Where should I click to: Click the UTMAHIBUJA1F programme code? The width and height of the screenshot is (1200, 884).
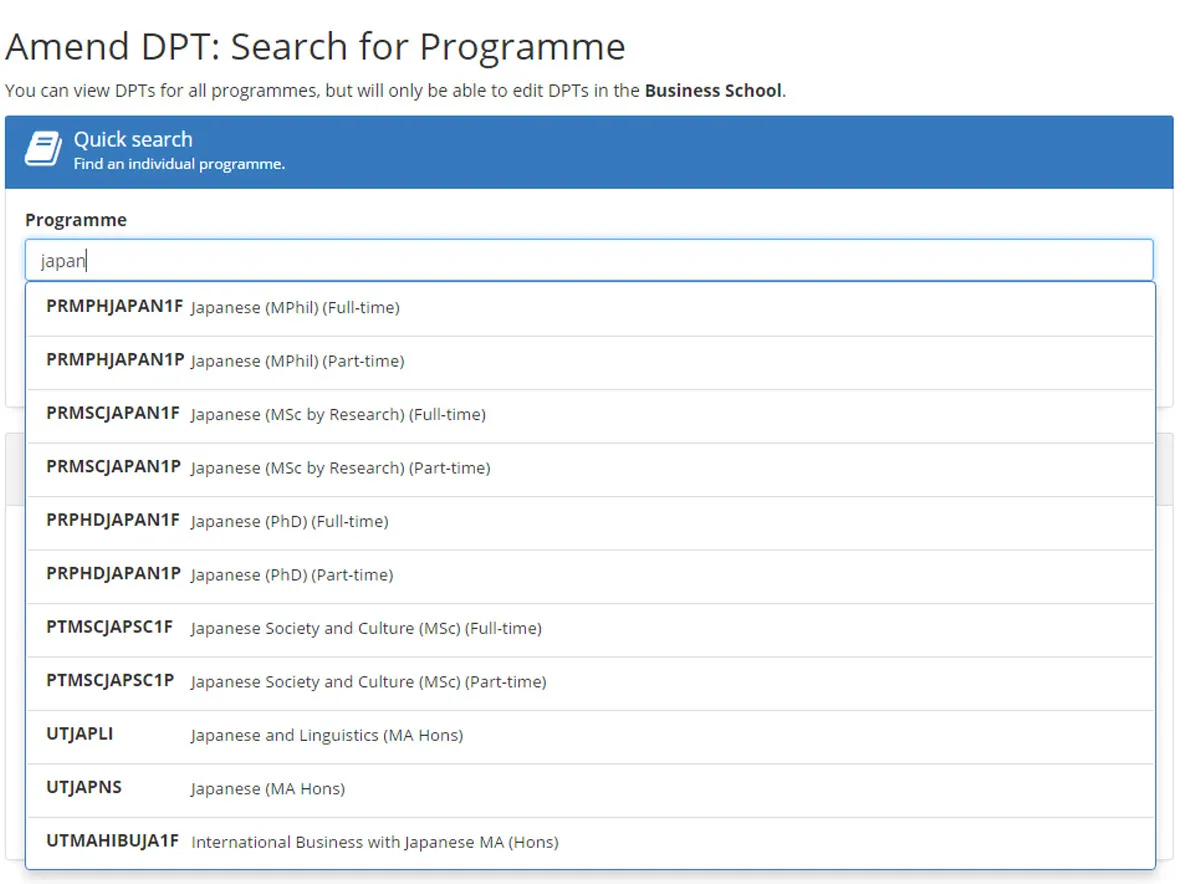[112, 842]
